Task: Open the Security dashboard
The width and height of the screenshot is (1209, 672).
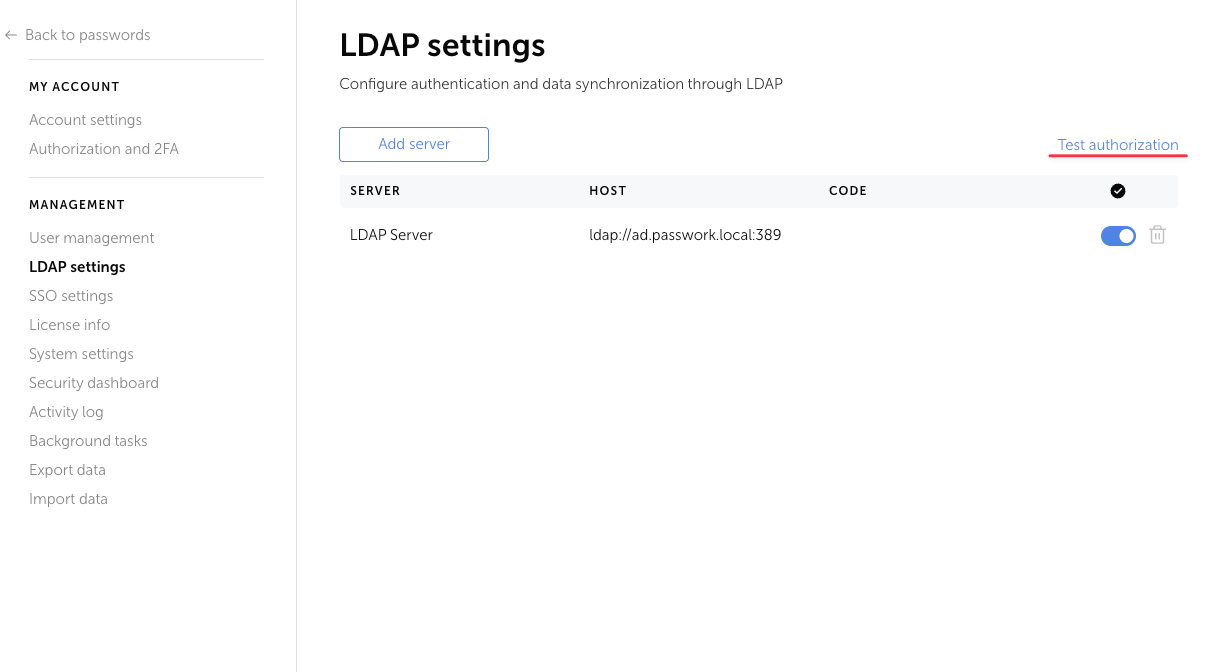Action: (94, 382)
